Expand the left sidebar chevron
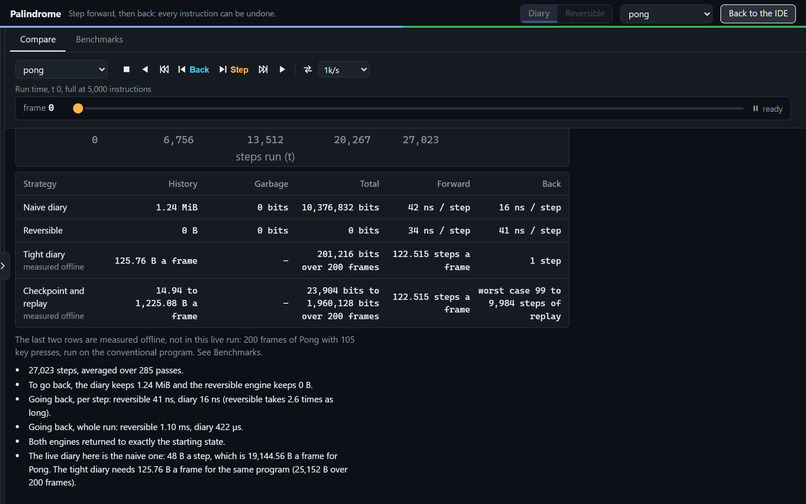The image size is (806, 504). click(x=3, y=266)
